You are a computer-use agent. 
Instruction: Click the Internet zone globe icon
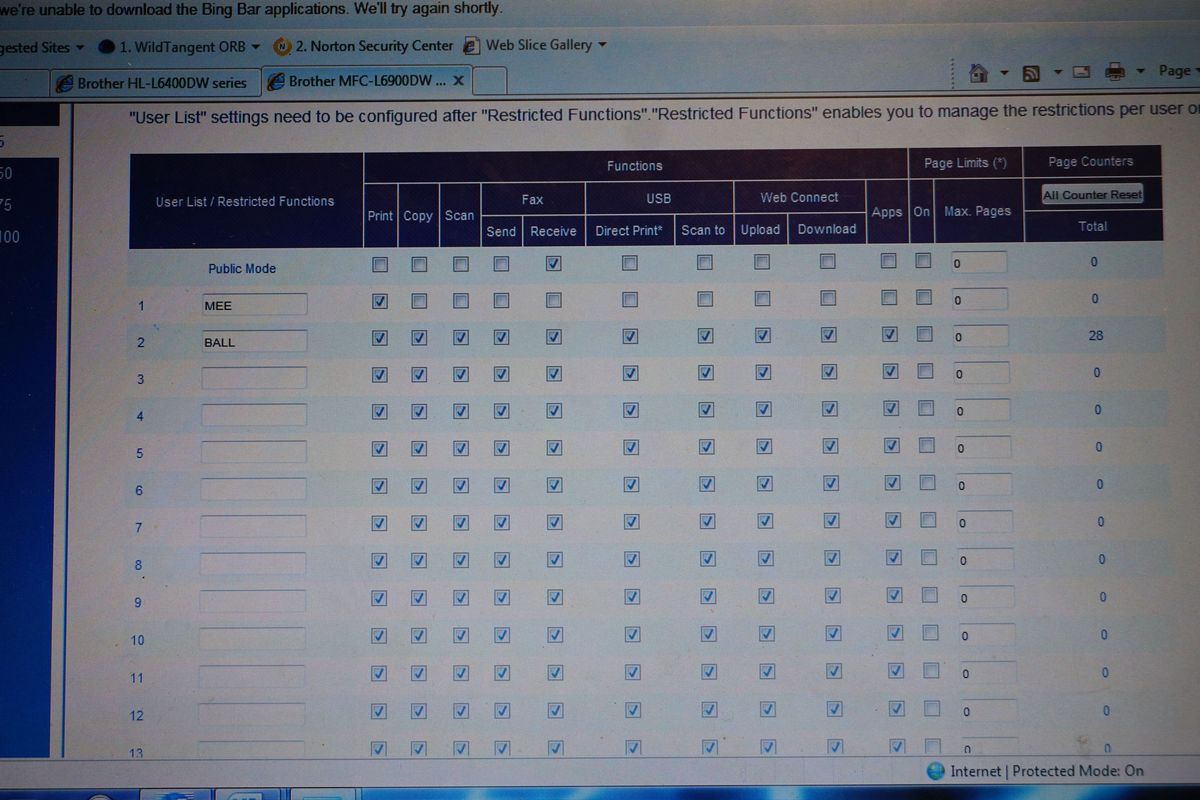[x=936, y=771]
